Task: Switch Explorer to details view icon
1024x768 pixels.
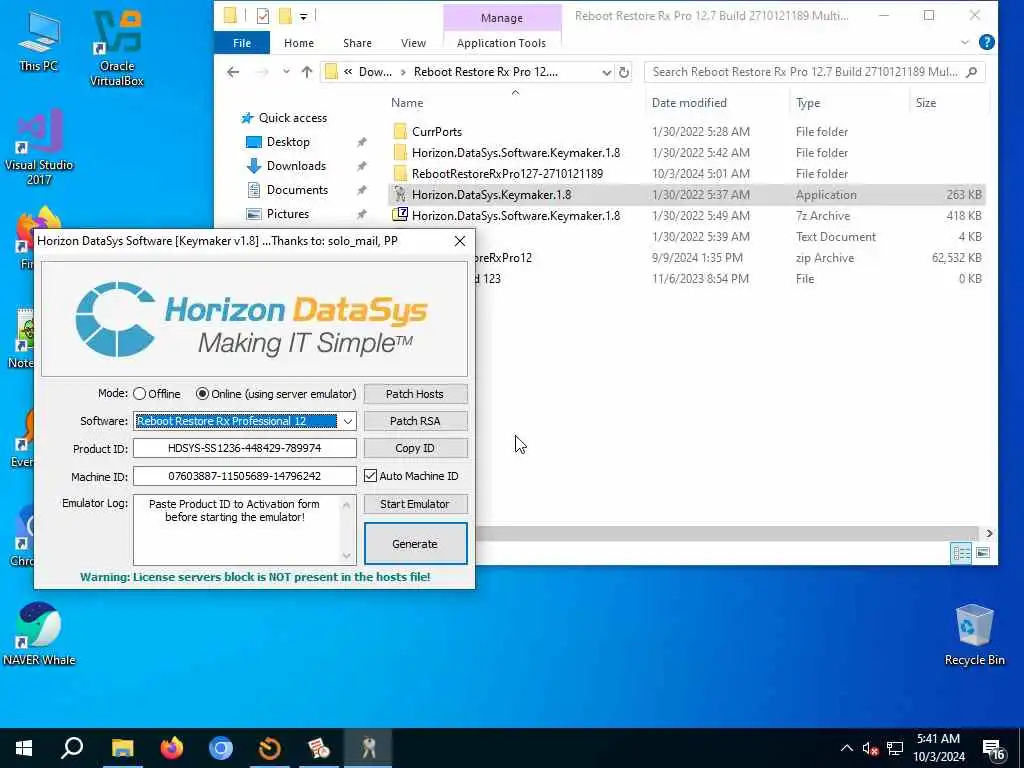Action: coord(961,553)
